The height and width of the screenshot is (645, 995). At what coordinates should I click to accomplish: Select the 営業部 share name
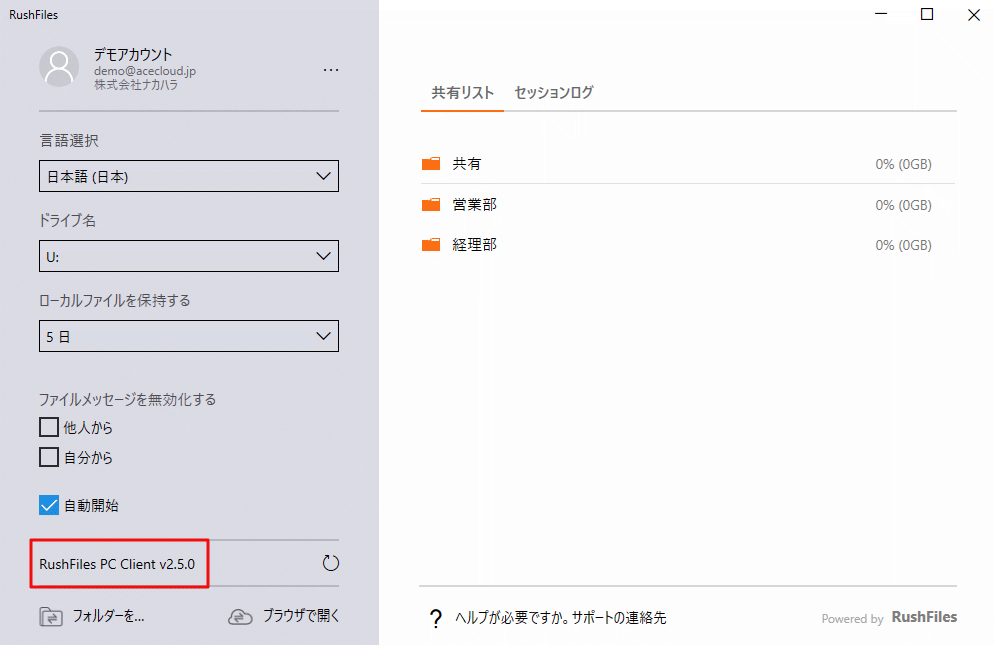coord(474,204)
